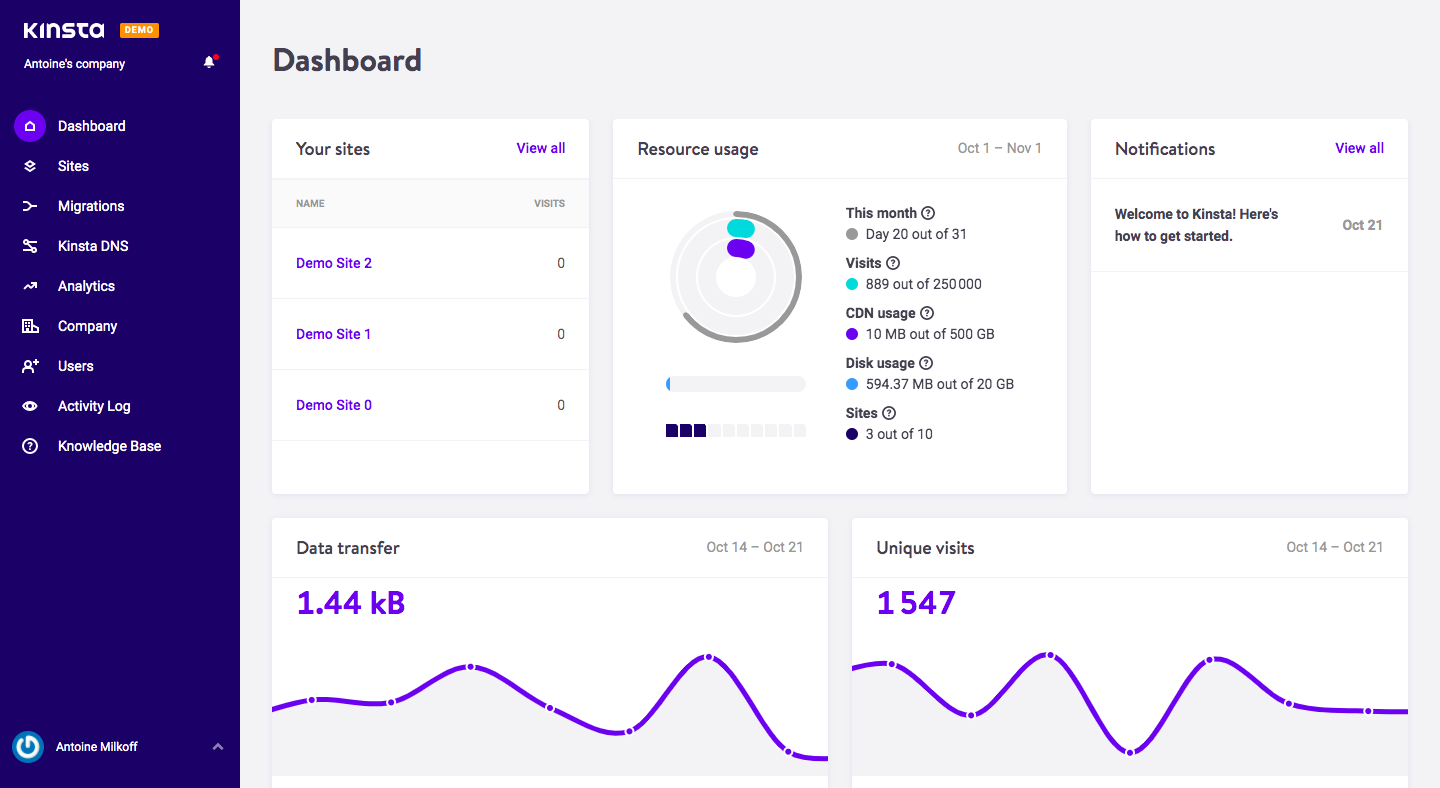Select the Migrations icon in sidebar

click(x=30, y=206)
